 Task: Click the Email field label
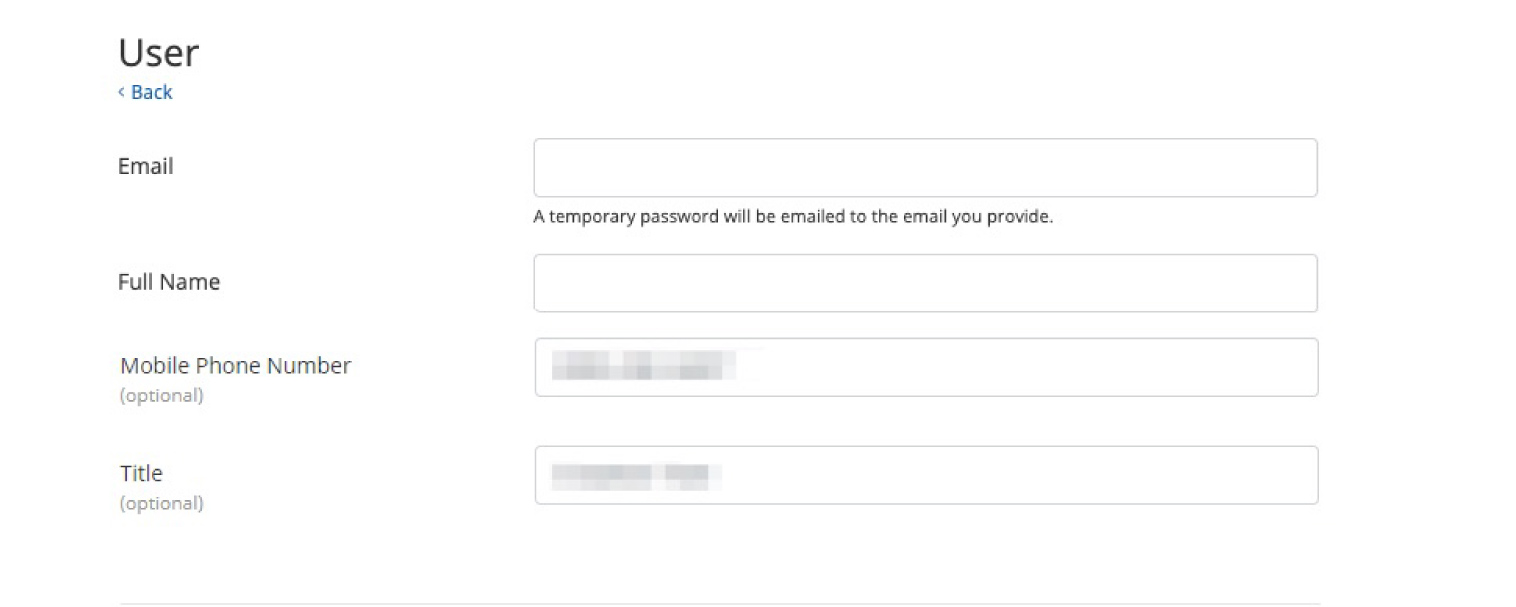click(x=146, y=166)
